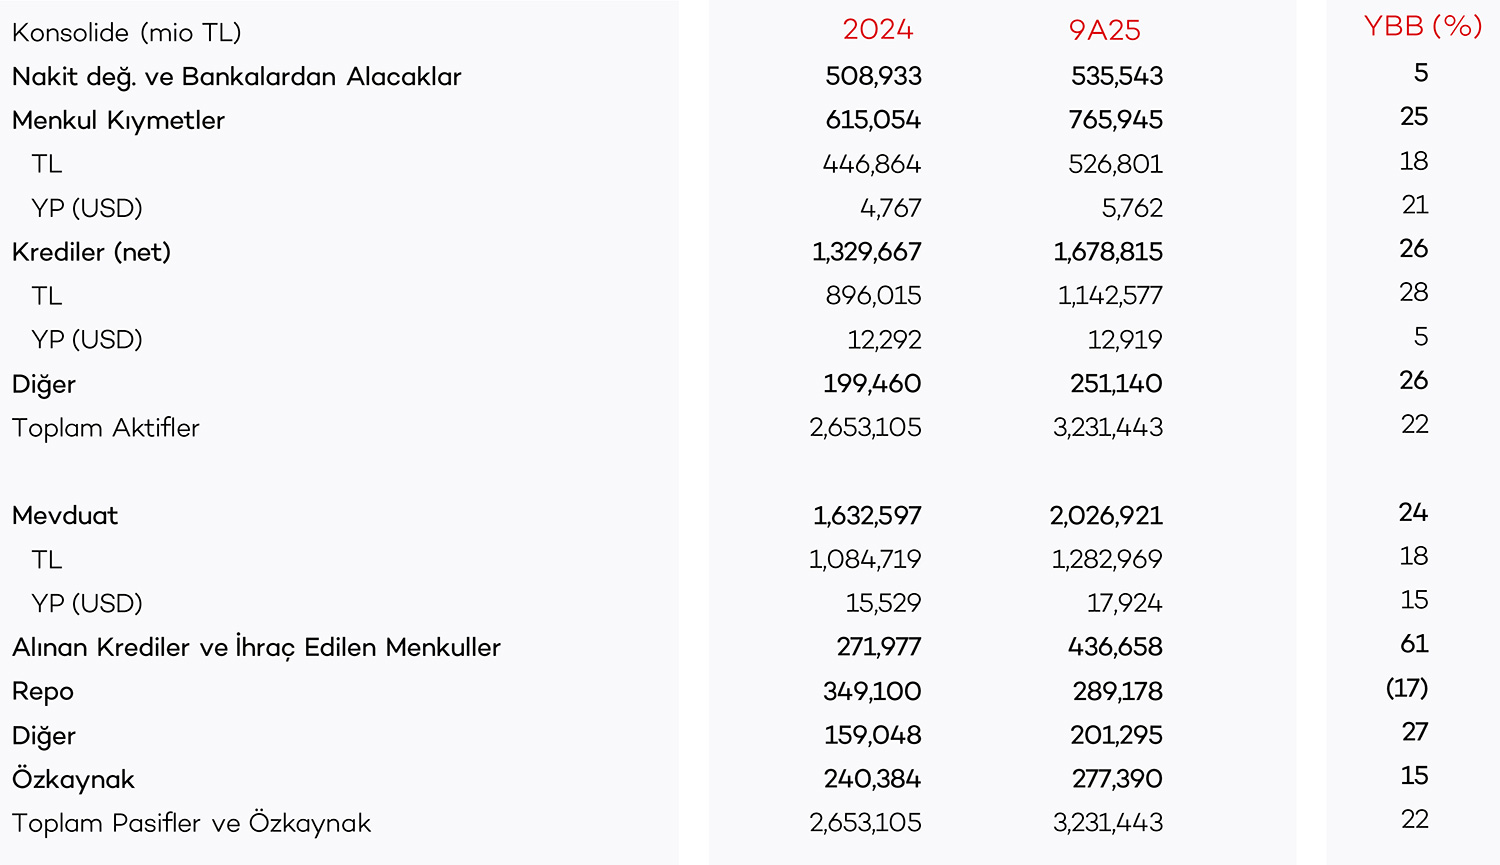Select the Nakit değ. ve Bankalardan Alacaklar row label
Image resolution: width=1500 pixels, height=865 pixels.
coord(237,77)
